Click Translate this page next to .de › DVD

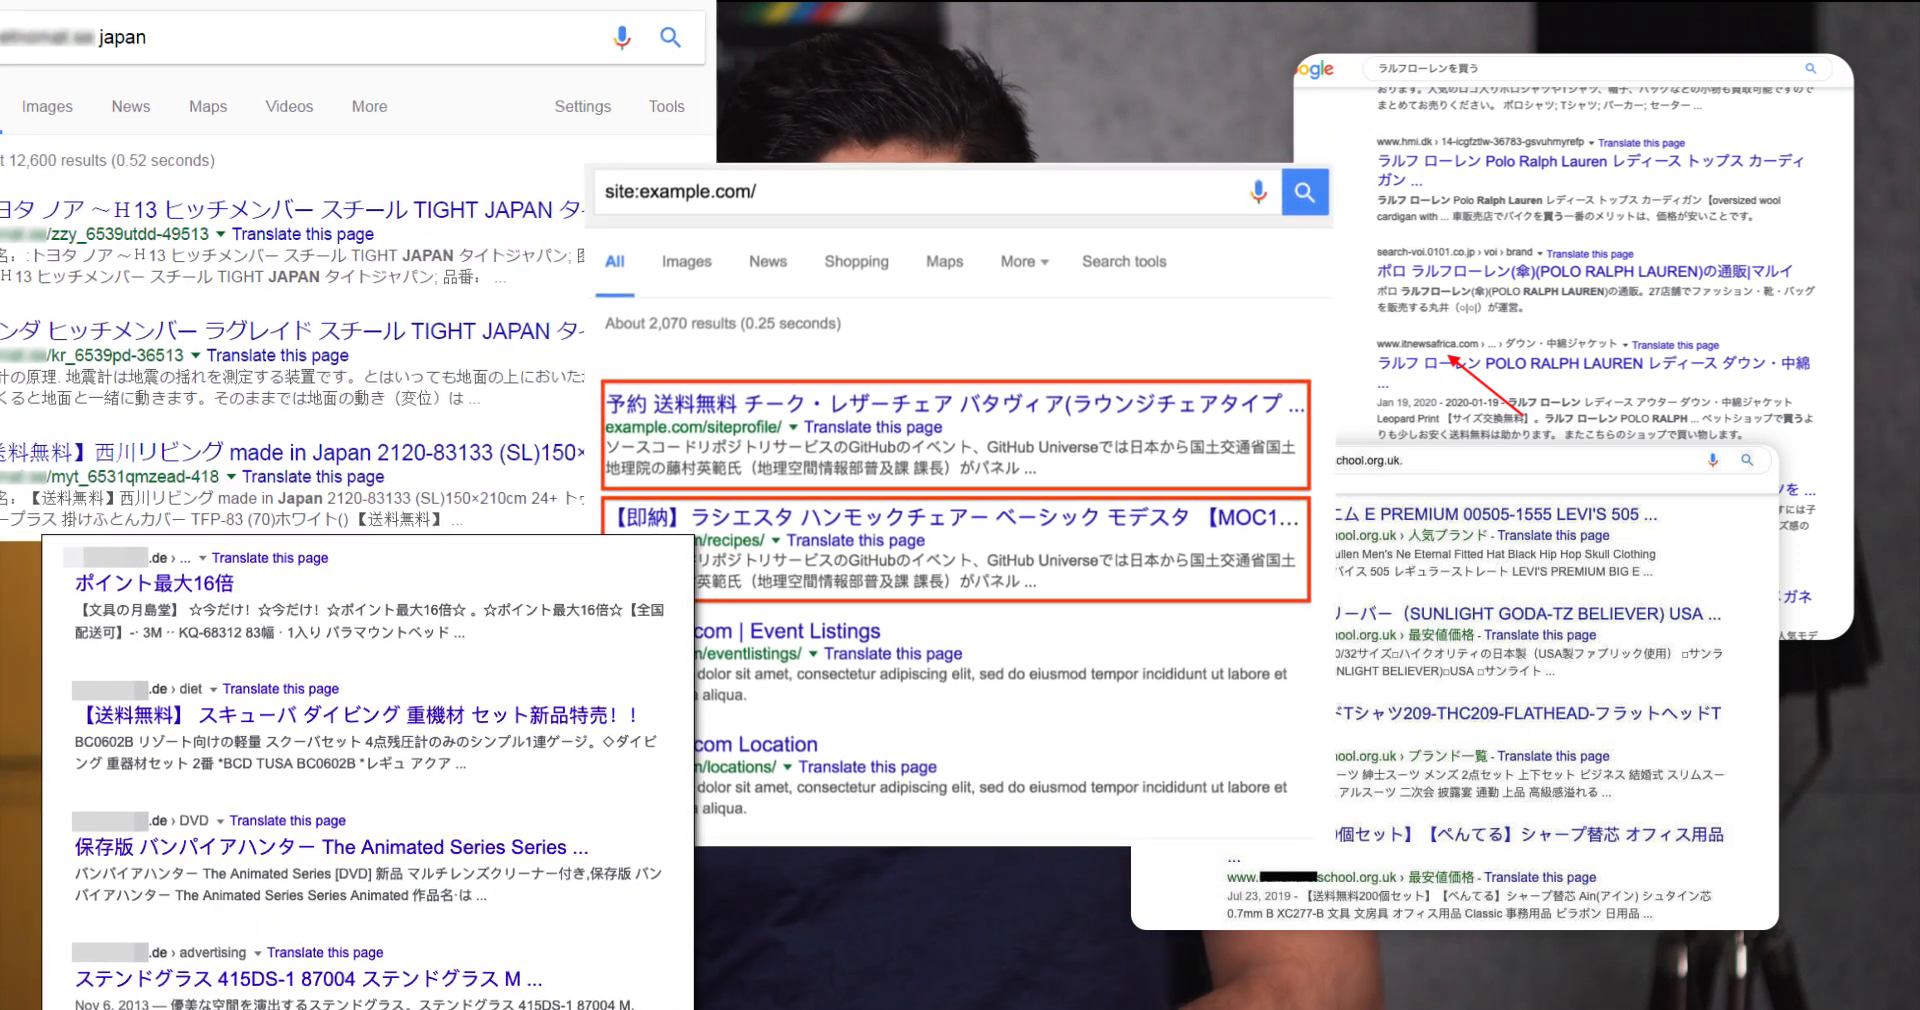coord(288,821)
